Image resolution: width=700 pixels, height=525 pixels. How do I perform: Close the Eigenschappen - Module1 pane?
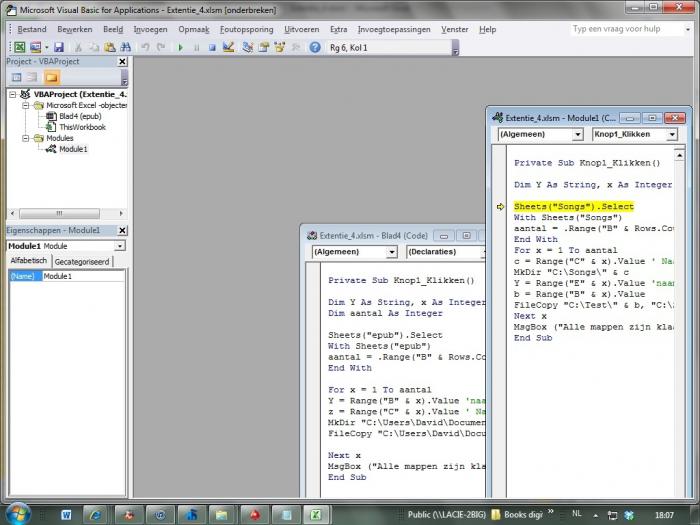(122, 230)
